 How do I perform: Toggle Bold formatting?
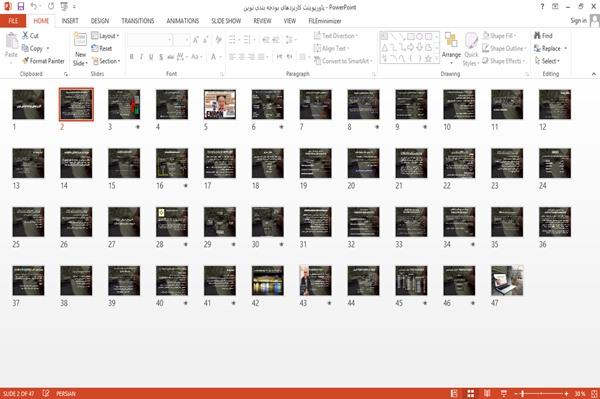pyautogui.click(x=132, y=57)
